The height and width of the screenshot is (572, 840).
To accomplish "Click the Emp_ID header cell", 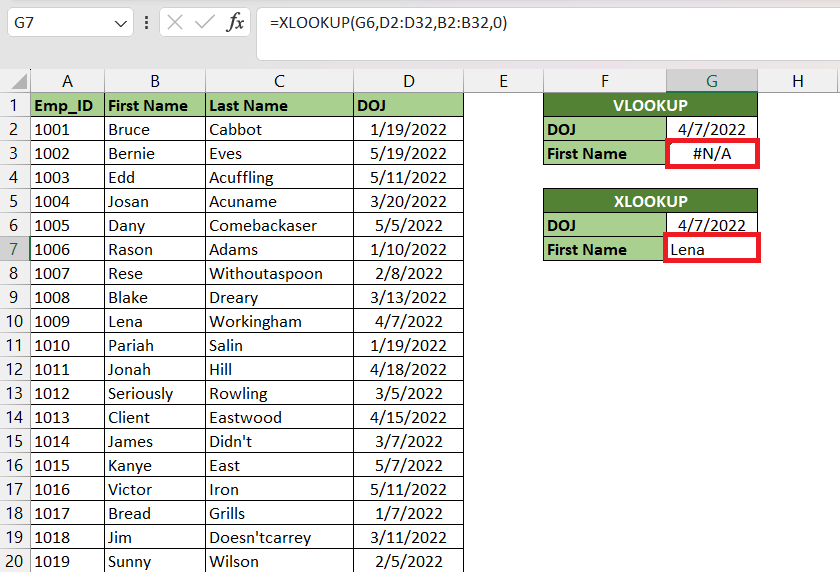I will coord(68,105).
